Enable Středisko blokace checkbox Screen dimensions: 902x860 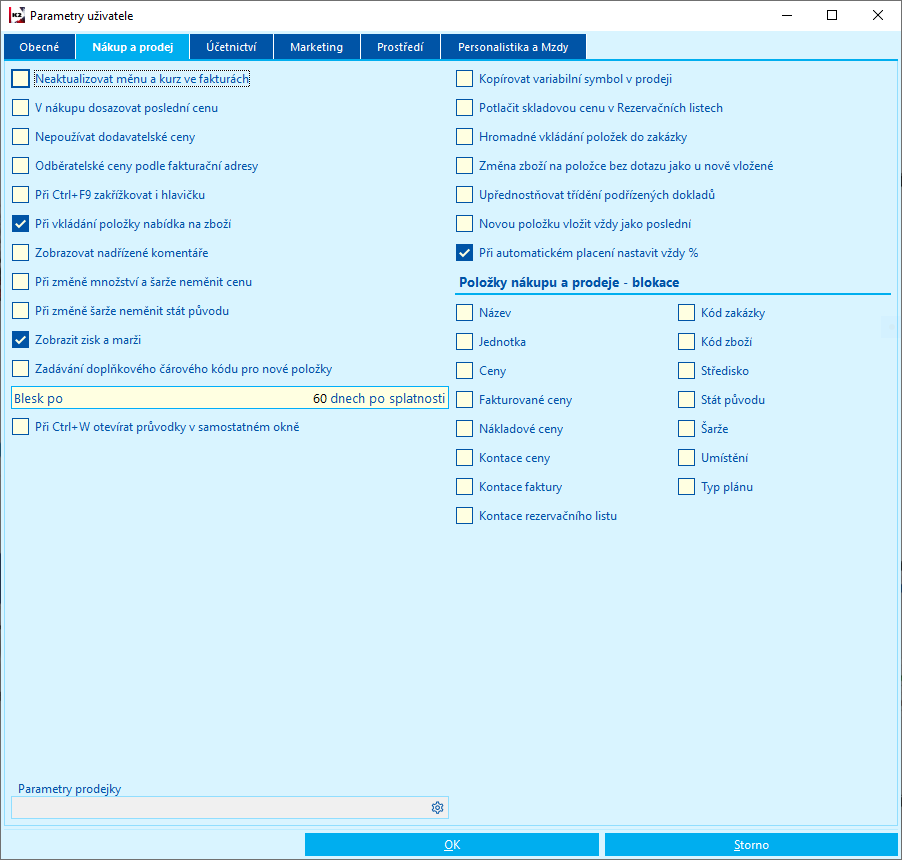(686, 370)
